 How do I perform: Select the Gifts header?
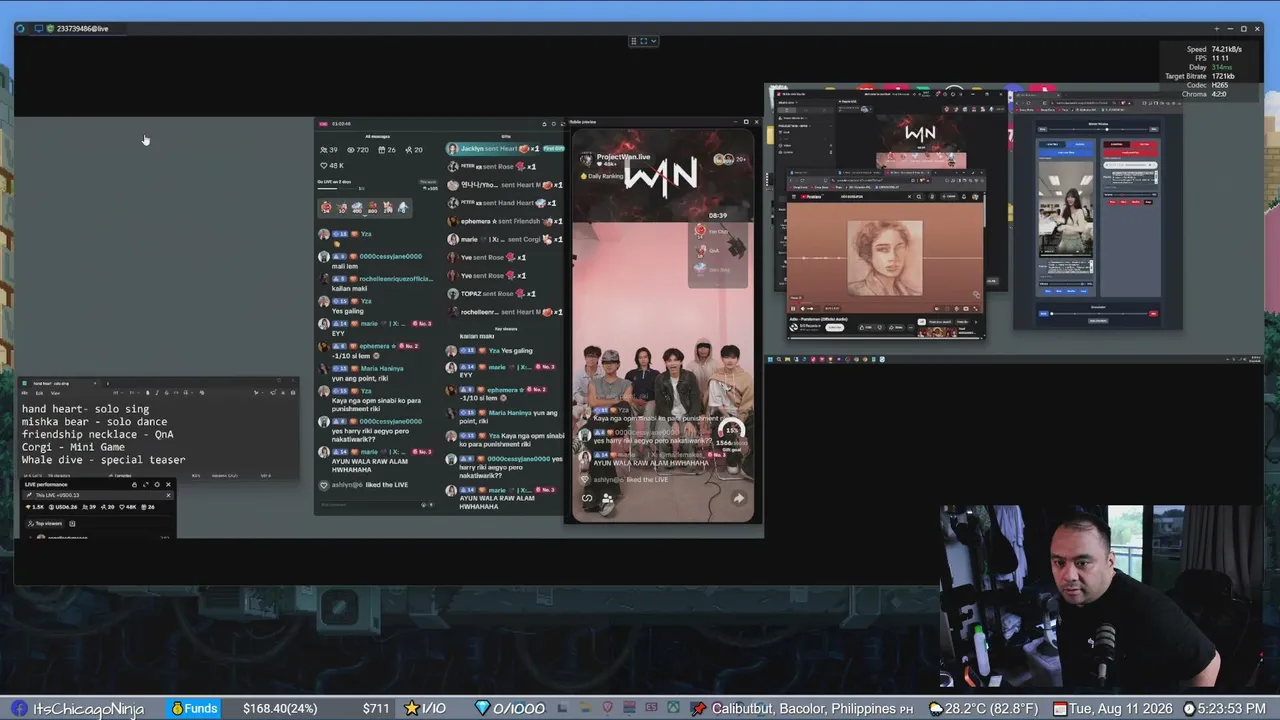click(x=506, y=136)
